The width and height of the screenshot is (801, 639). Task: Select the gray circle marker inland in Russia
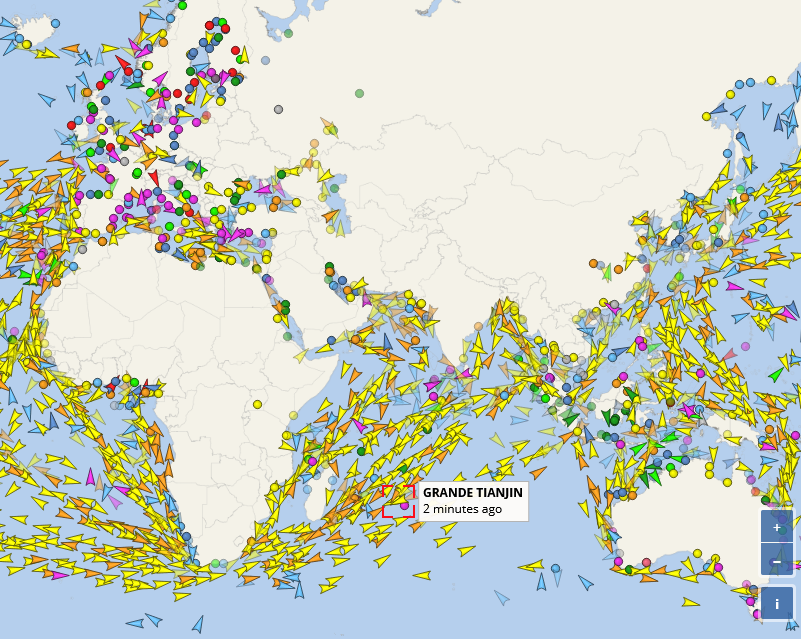click(x=278, y=109)
